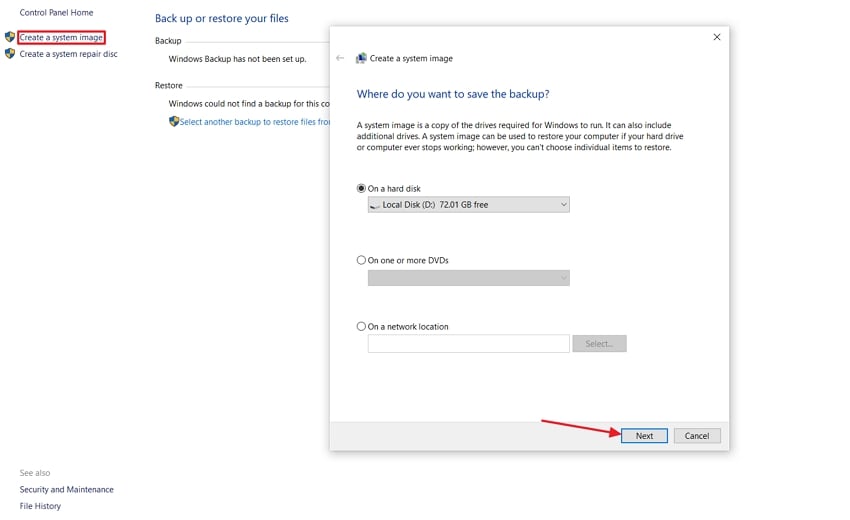Image resolution: width=850 pixels, height=520 pixels.
Task: Click the Backup section label
Action: point(168,41)
